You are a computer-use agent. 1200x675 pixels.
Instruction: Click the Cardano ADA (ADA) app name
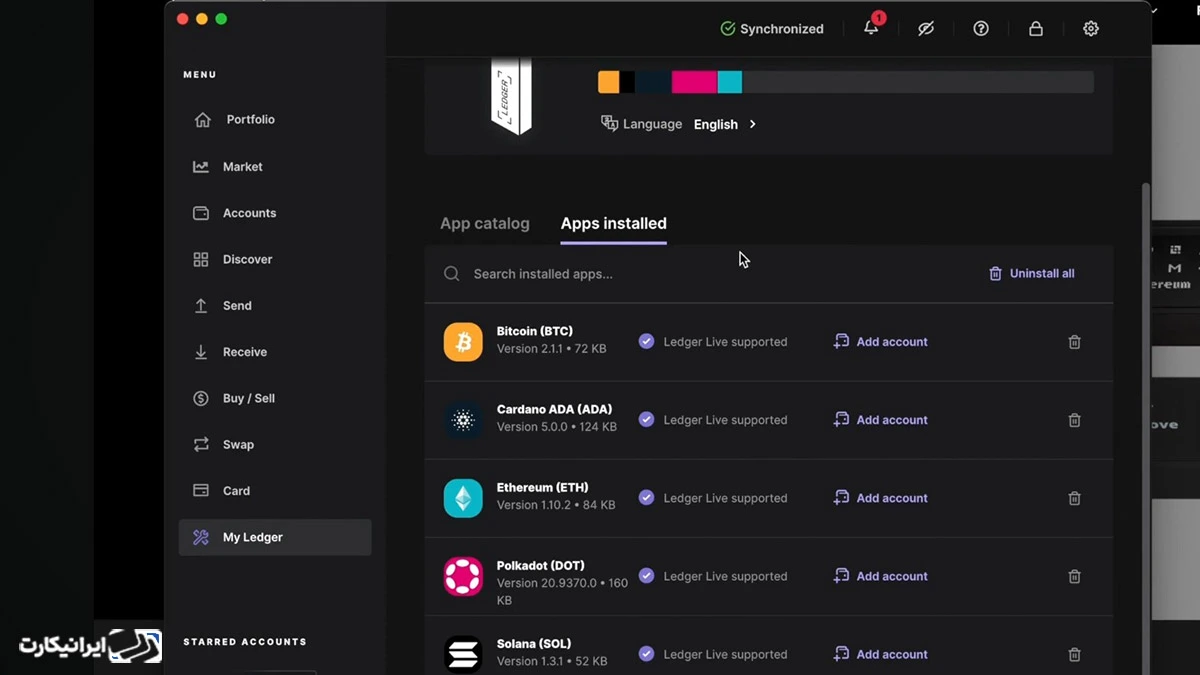pyautogui.click(x=555, y=409)
